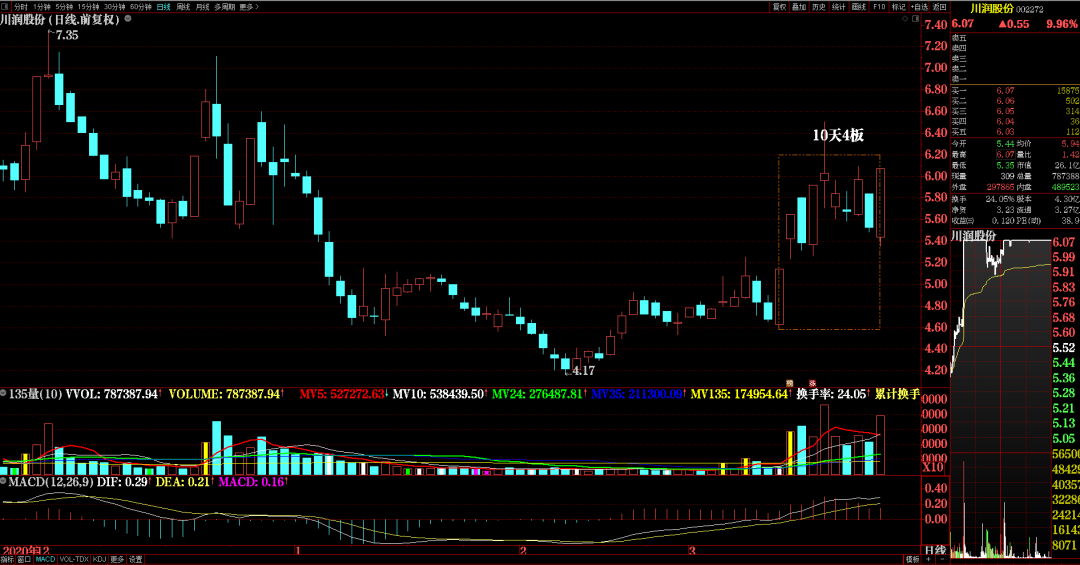Click the 川润股份 label on the mini intraday chart

click(974, 236)
